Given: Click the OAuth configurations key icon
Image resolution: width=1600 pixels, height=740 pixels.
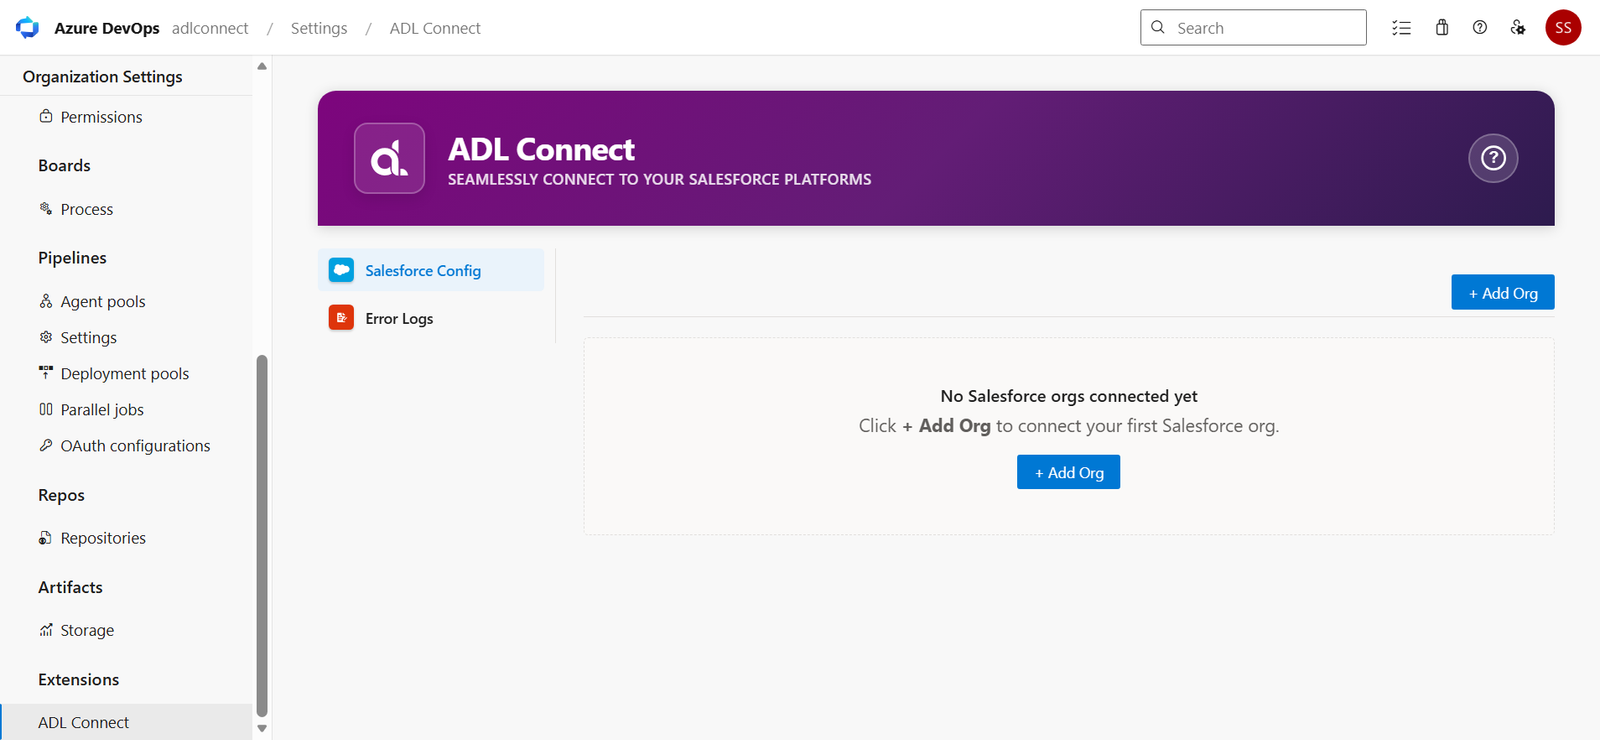Looking at the screenshot, I should pyautogui.click(x=46, y=445).
